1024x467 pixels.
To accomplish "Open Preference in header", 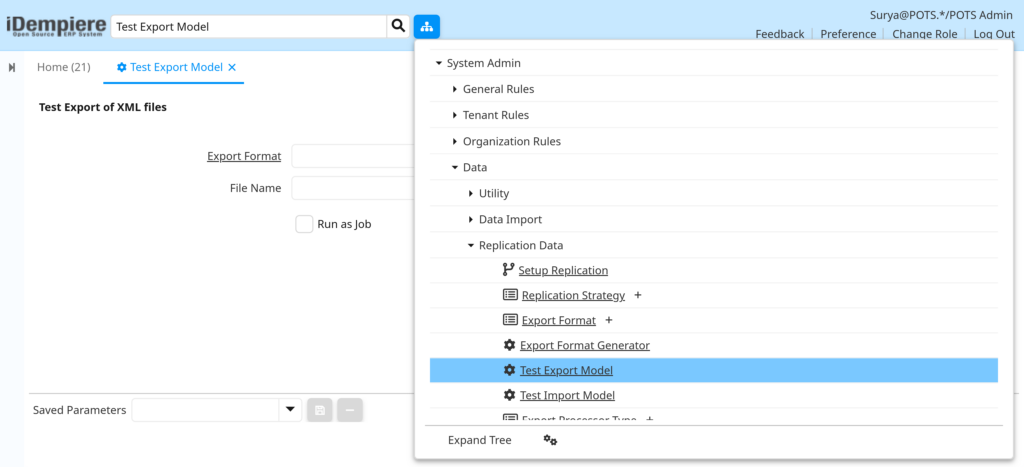I will (848, 34).
